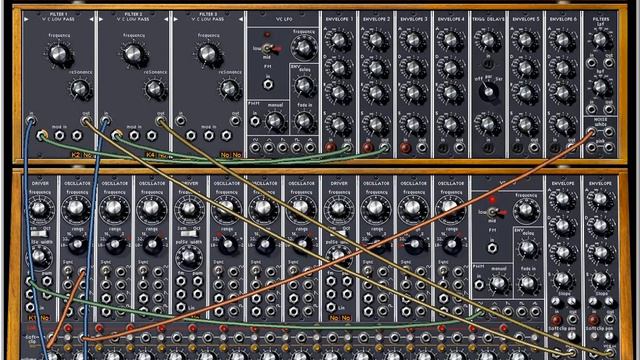Toggle the first Driver's 2am/oct slide switch
Image resolution: width=640 pixels, height=360 pixels.
(39, 234)
